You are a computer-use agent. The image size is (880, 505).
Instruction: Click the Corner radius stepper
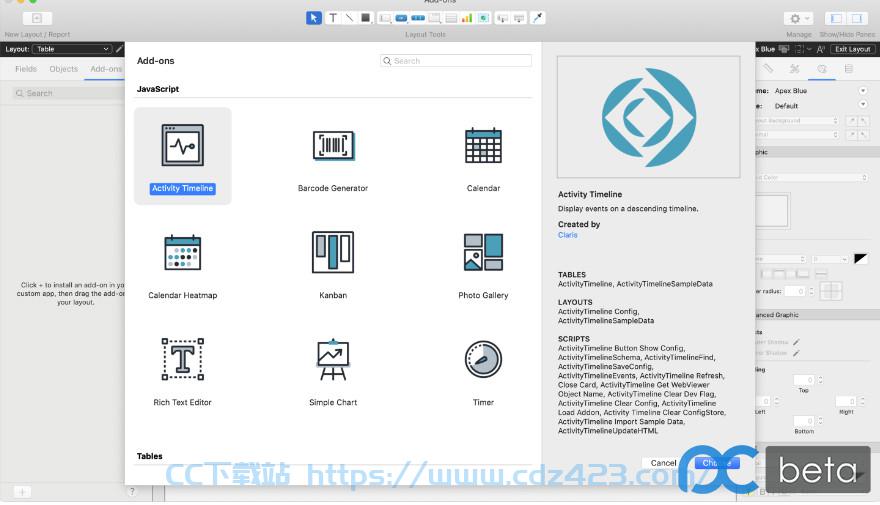[x=811, y=291]
